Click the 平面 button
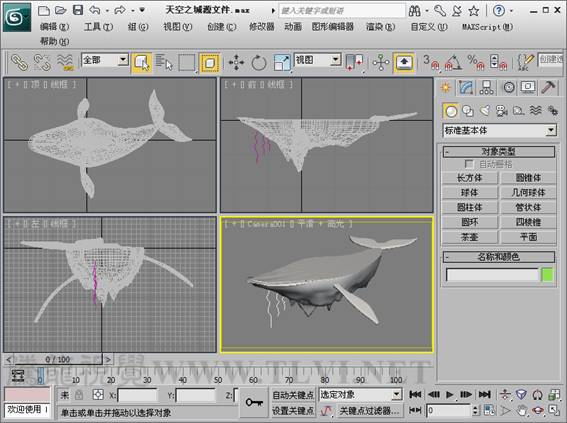The height and width of the screenshot is (423, 567). (528, 237)
